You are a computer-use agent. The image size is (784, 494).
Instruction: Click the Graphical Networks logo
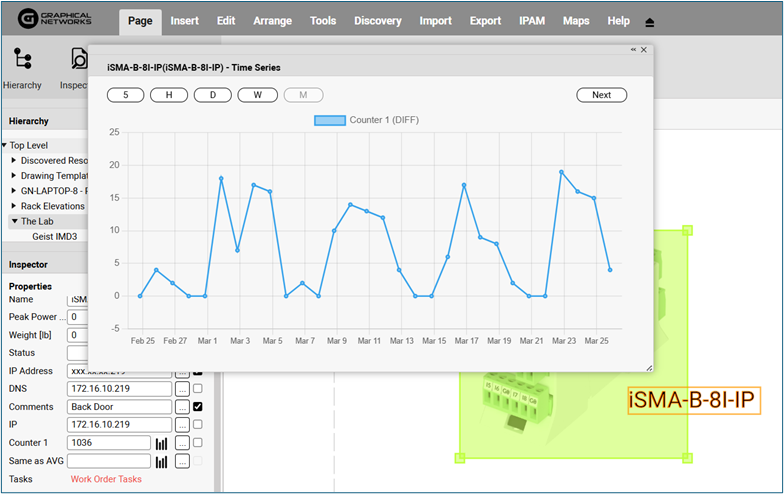coord(54,18)
